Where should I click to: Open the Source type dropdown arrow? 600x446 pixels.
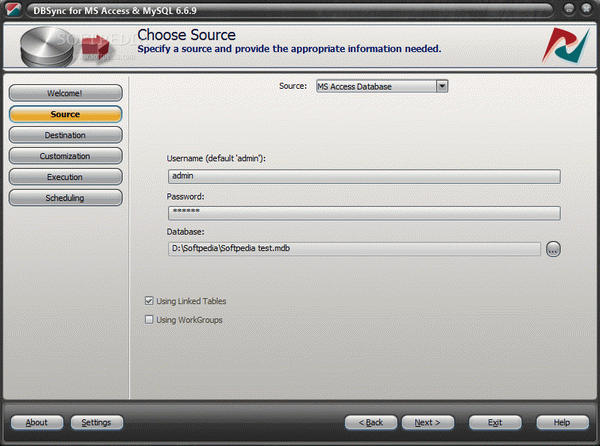[x=442, y=86]
